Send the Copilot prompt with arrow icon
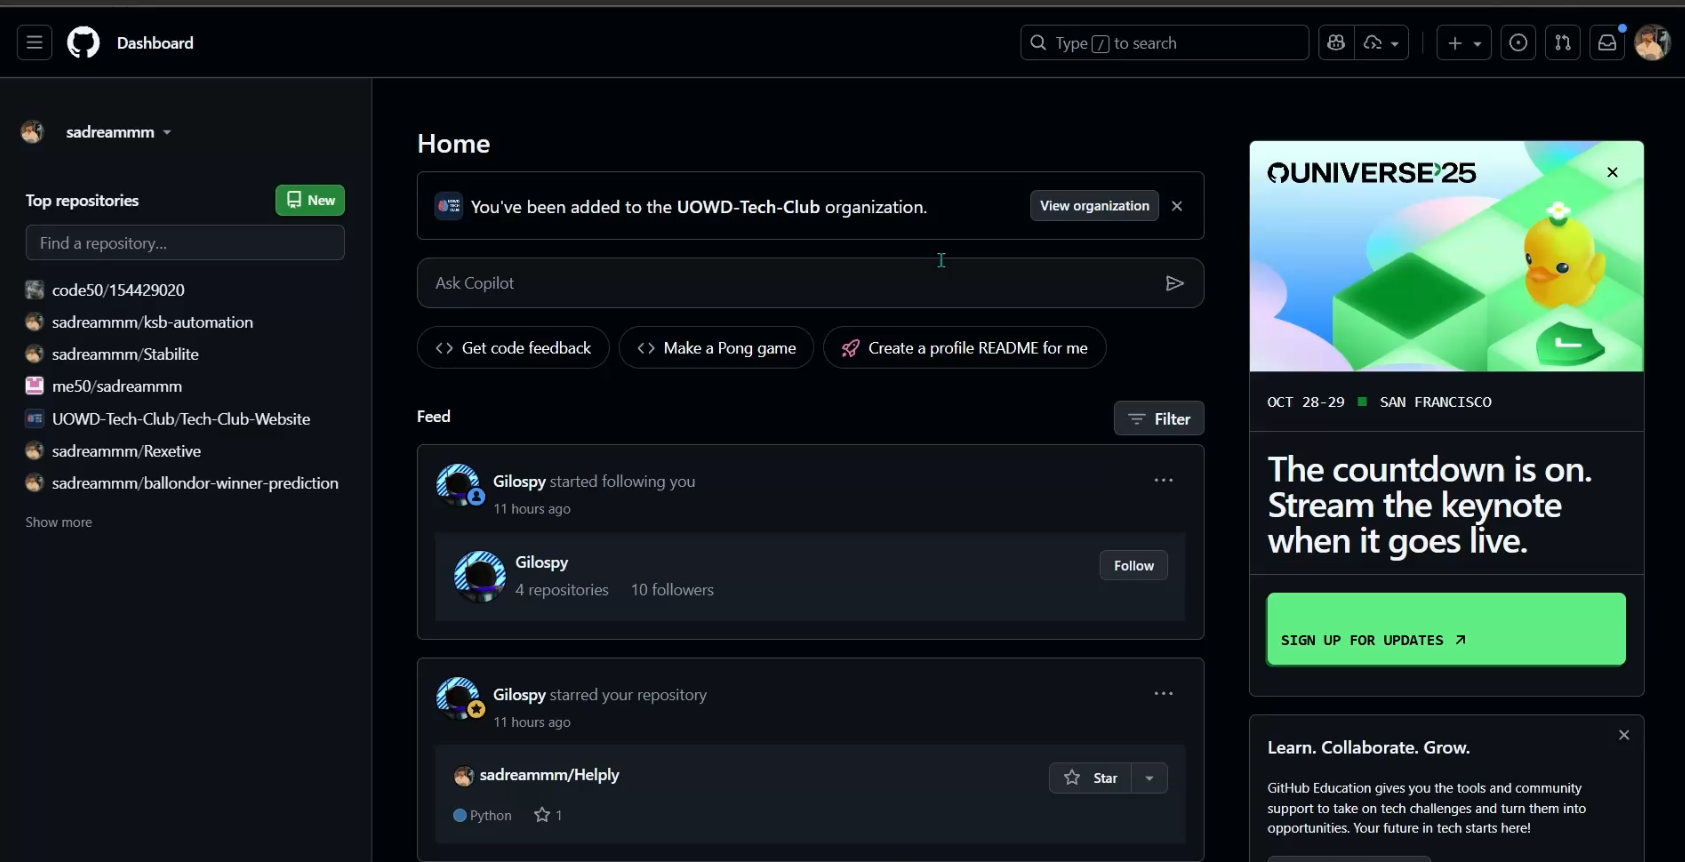The height and width of the screenshot is (862, 1685). pyautogui.click(x=1175, y=283)
